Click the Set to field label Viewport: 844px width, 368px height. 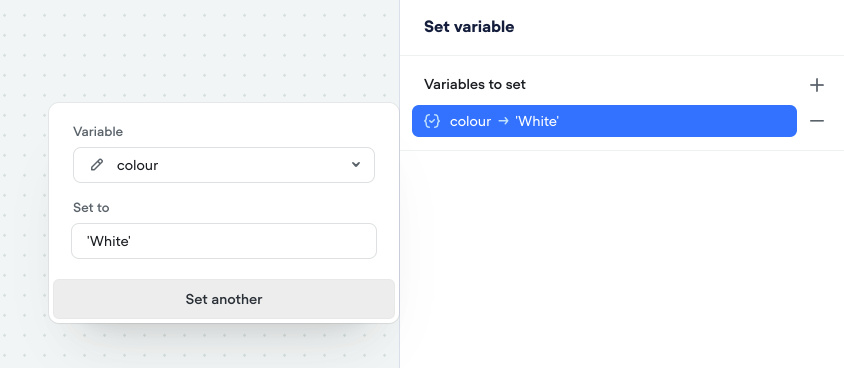point(91,207)
